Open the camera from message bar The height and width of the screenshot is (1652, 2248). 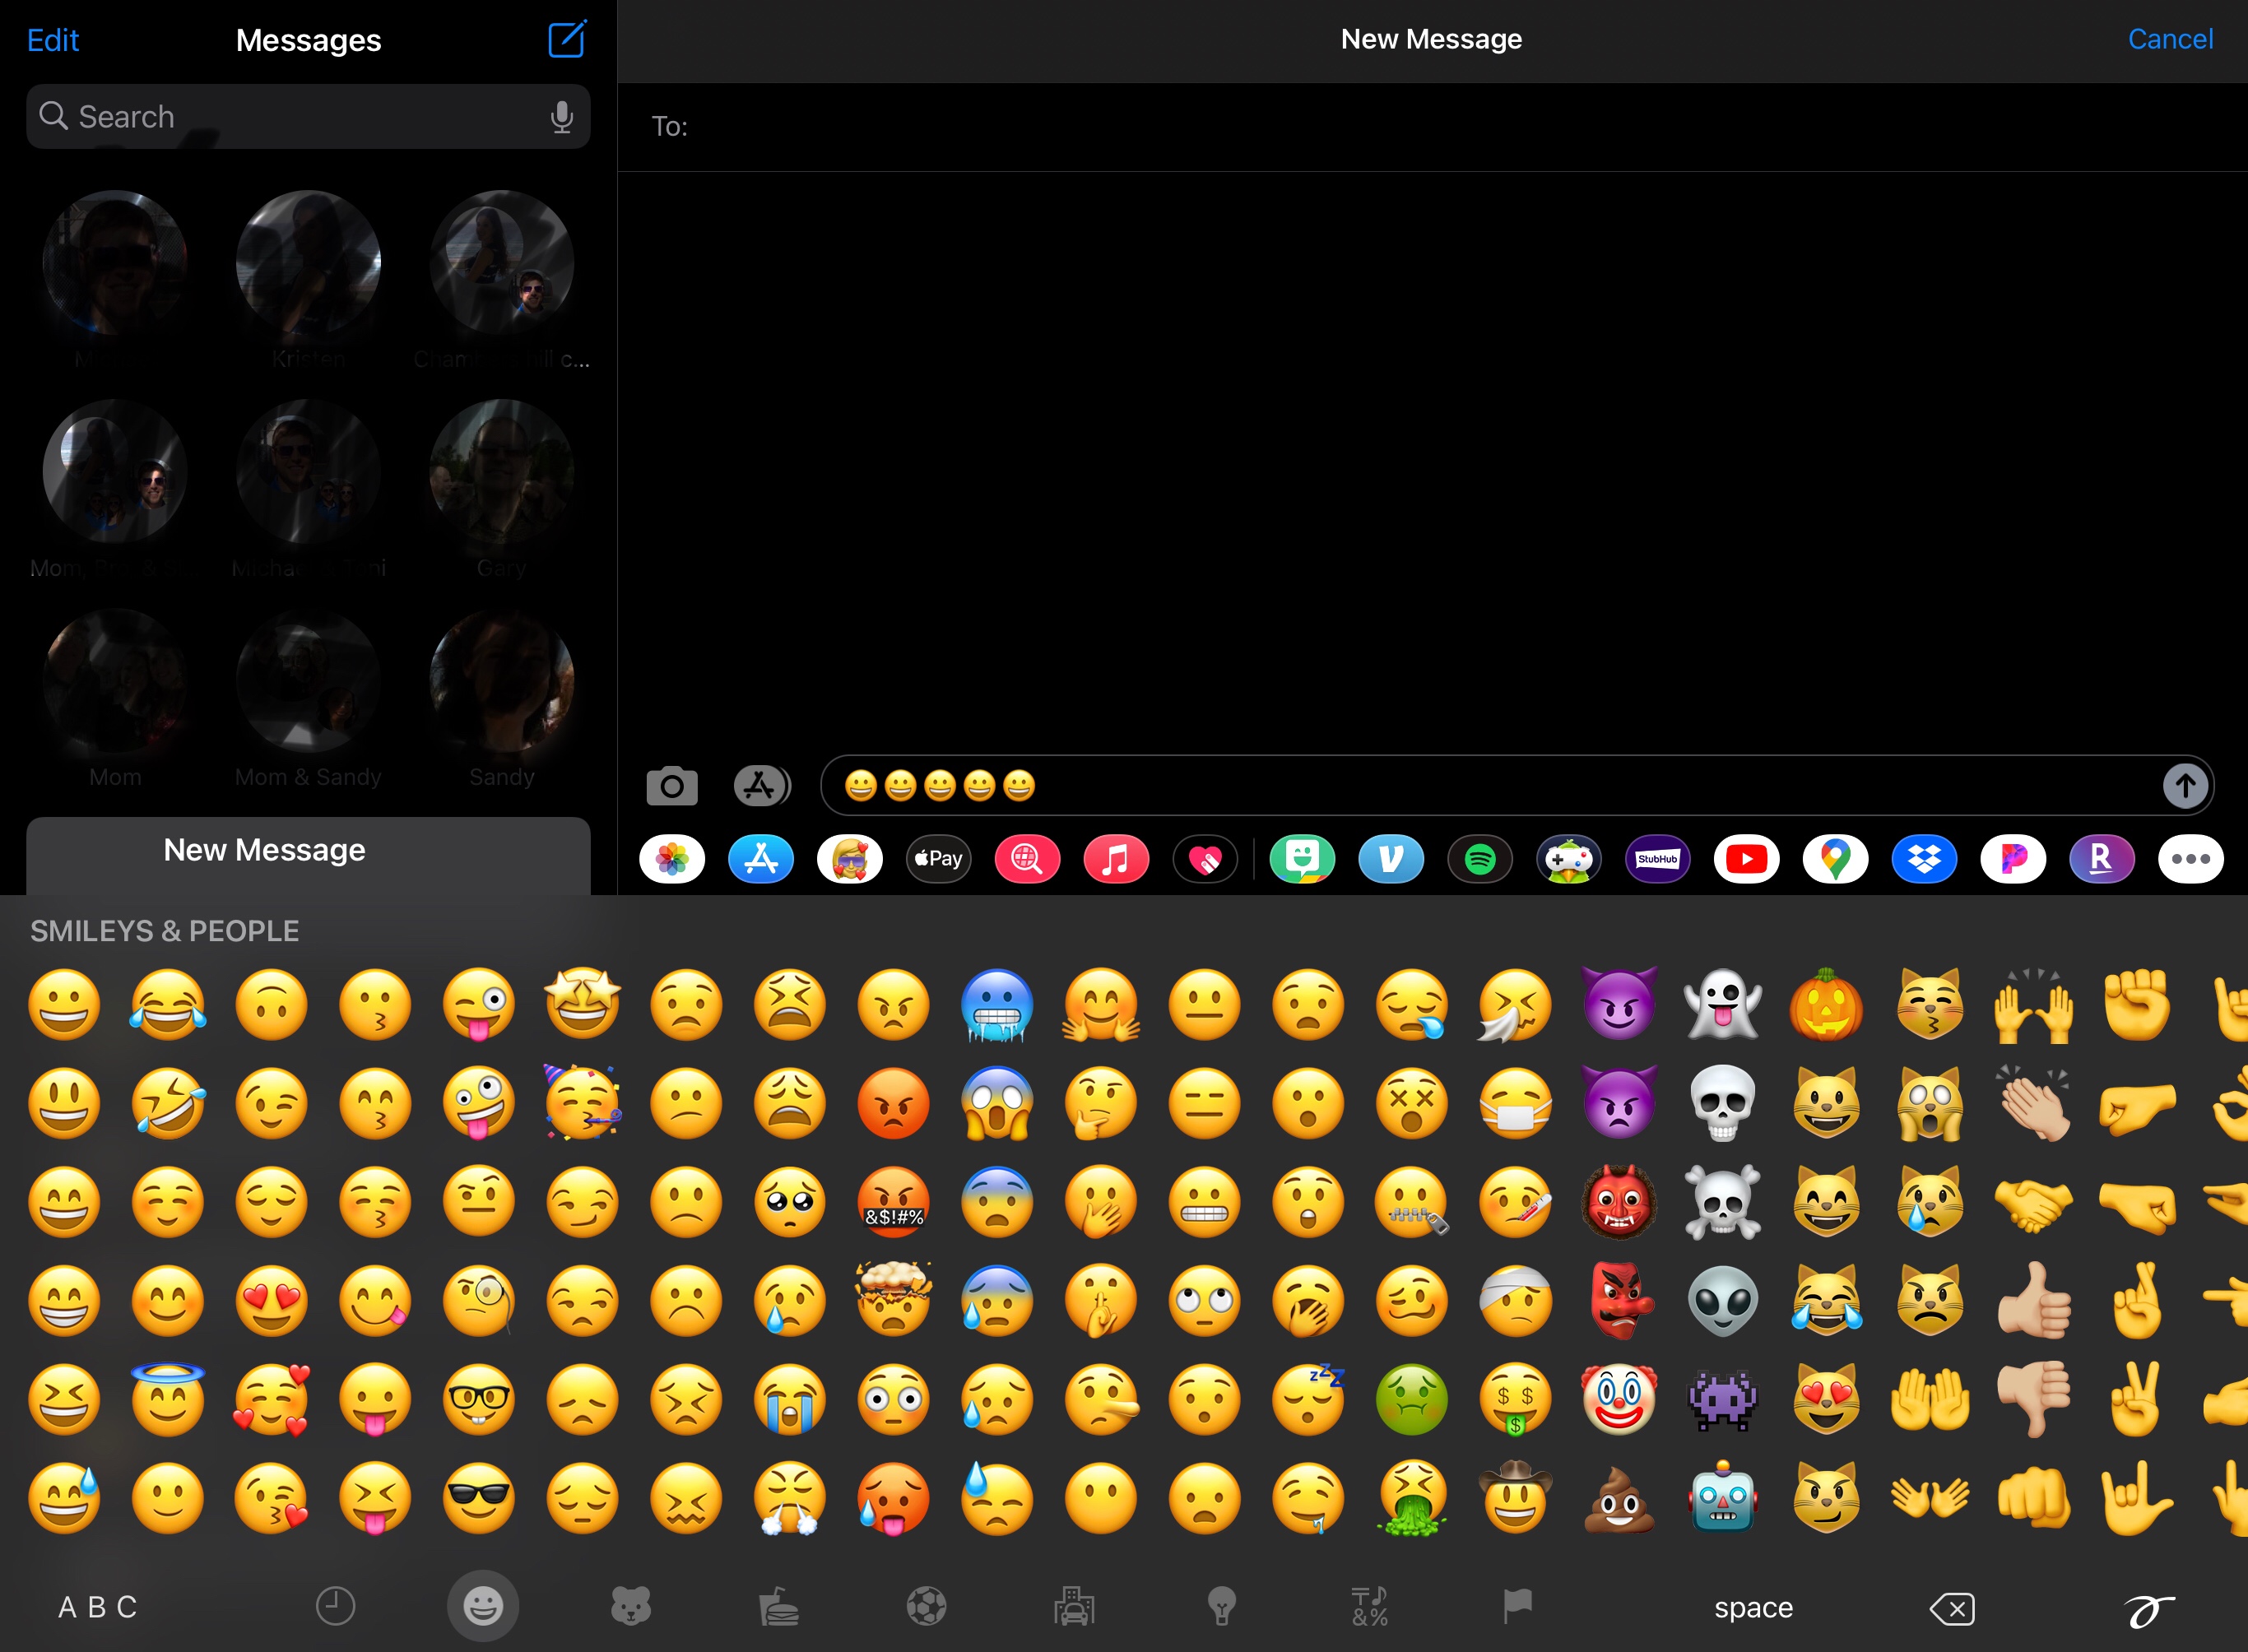coord(671,786)
